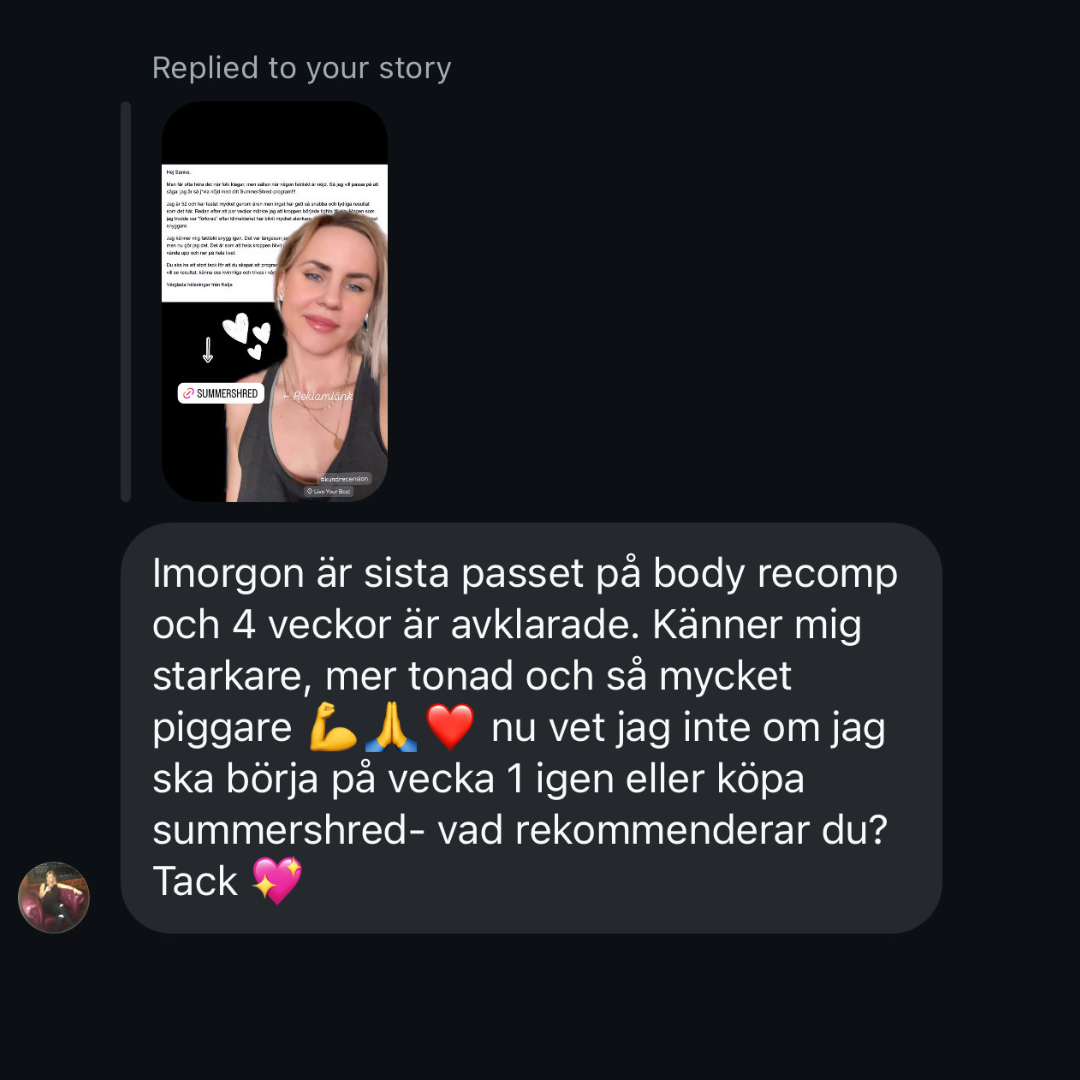The width and height of the screenshot is (1080, 1080).
Task: Open the Live Your Best location tag
Action: coord(329,491)
